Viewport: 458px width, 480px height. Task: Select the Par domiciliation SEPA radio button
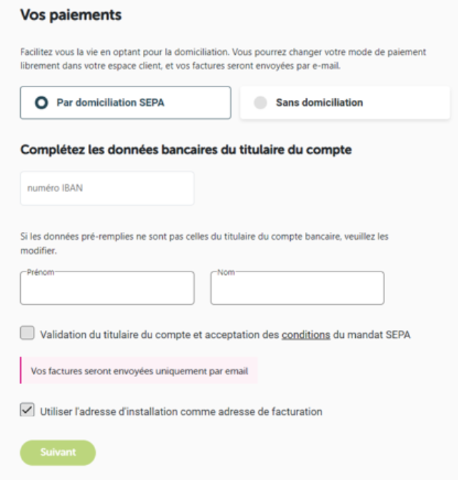(x=42, y=103)
